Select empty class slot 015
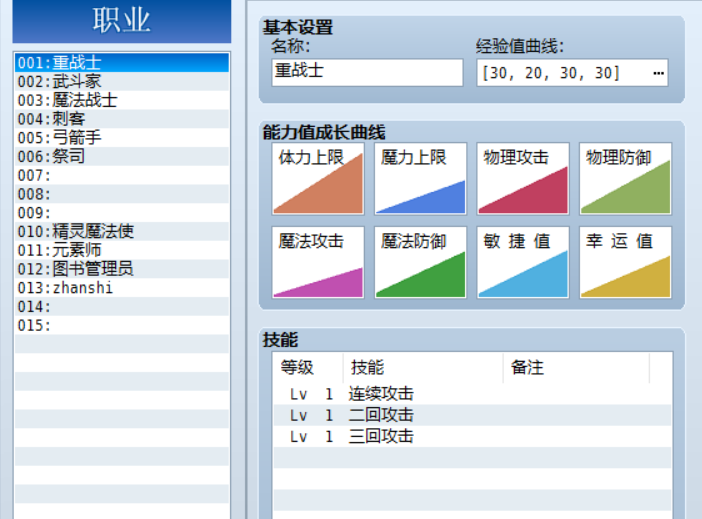Screen dimensions: 702x519 (122, 326)
